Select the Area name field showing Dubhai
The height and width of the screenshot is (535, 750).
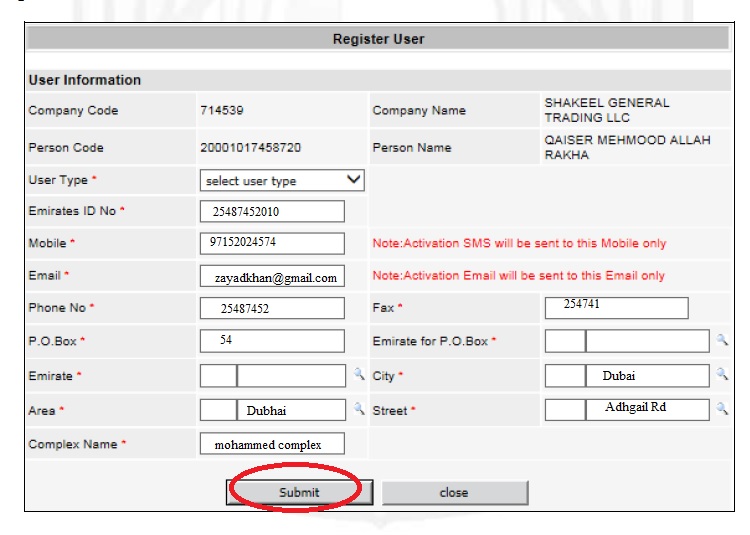[291, 410]
